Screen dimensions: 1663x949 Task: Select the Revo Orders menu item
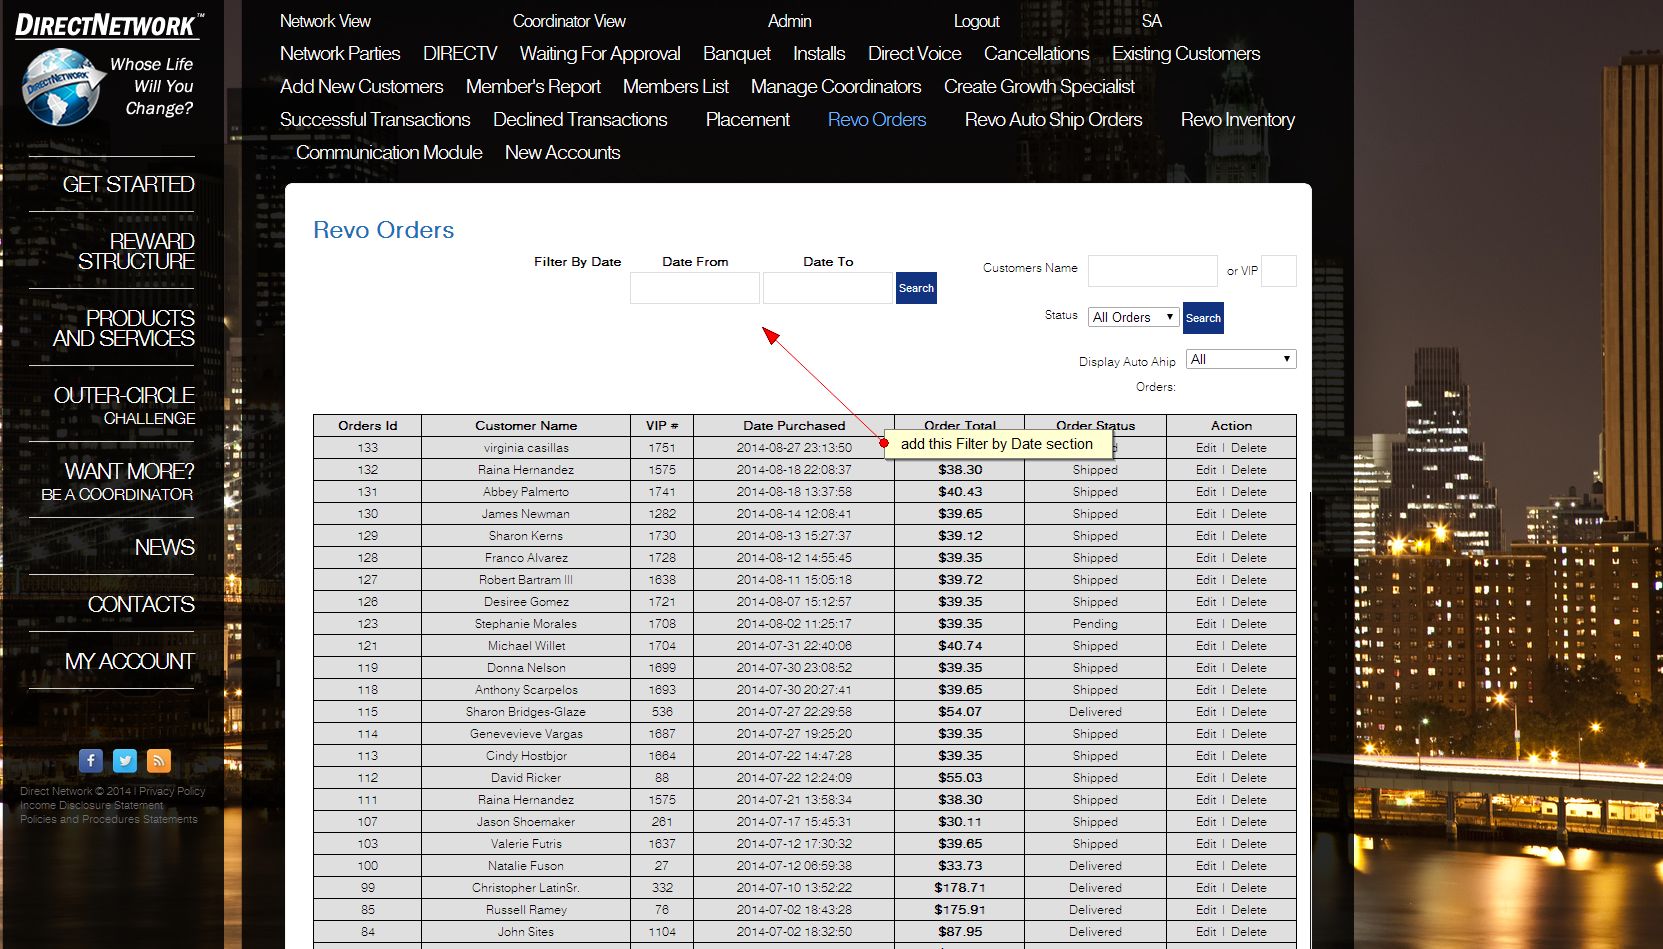pyautogui.click(x=877, y=120)
